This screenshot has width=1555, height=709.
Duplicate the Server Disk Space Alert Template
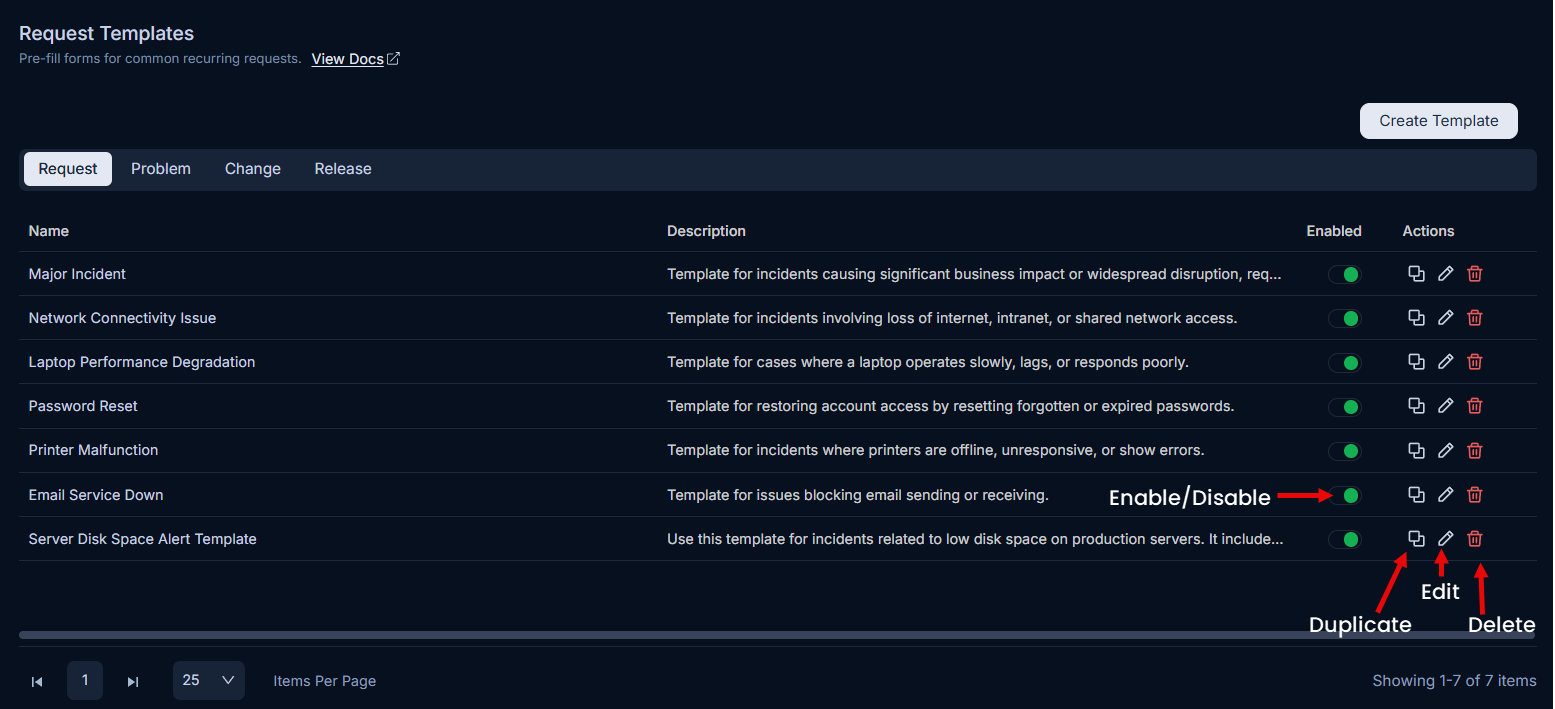tap(1416, 539)
